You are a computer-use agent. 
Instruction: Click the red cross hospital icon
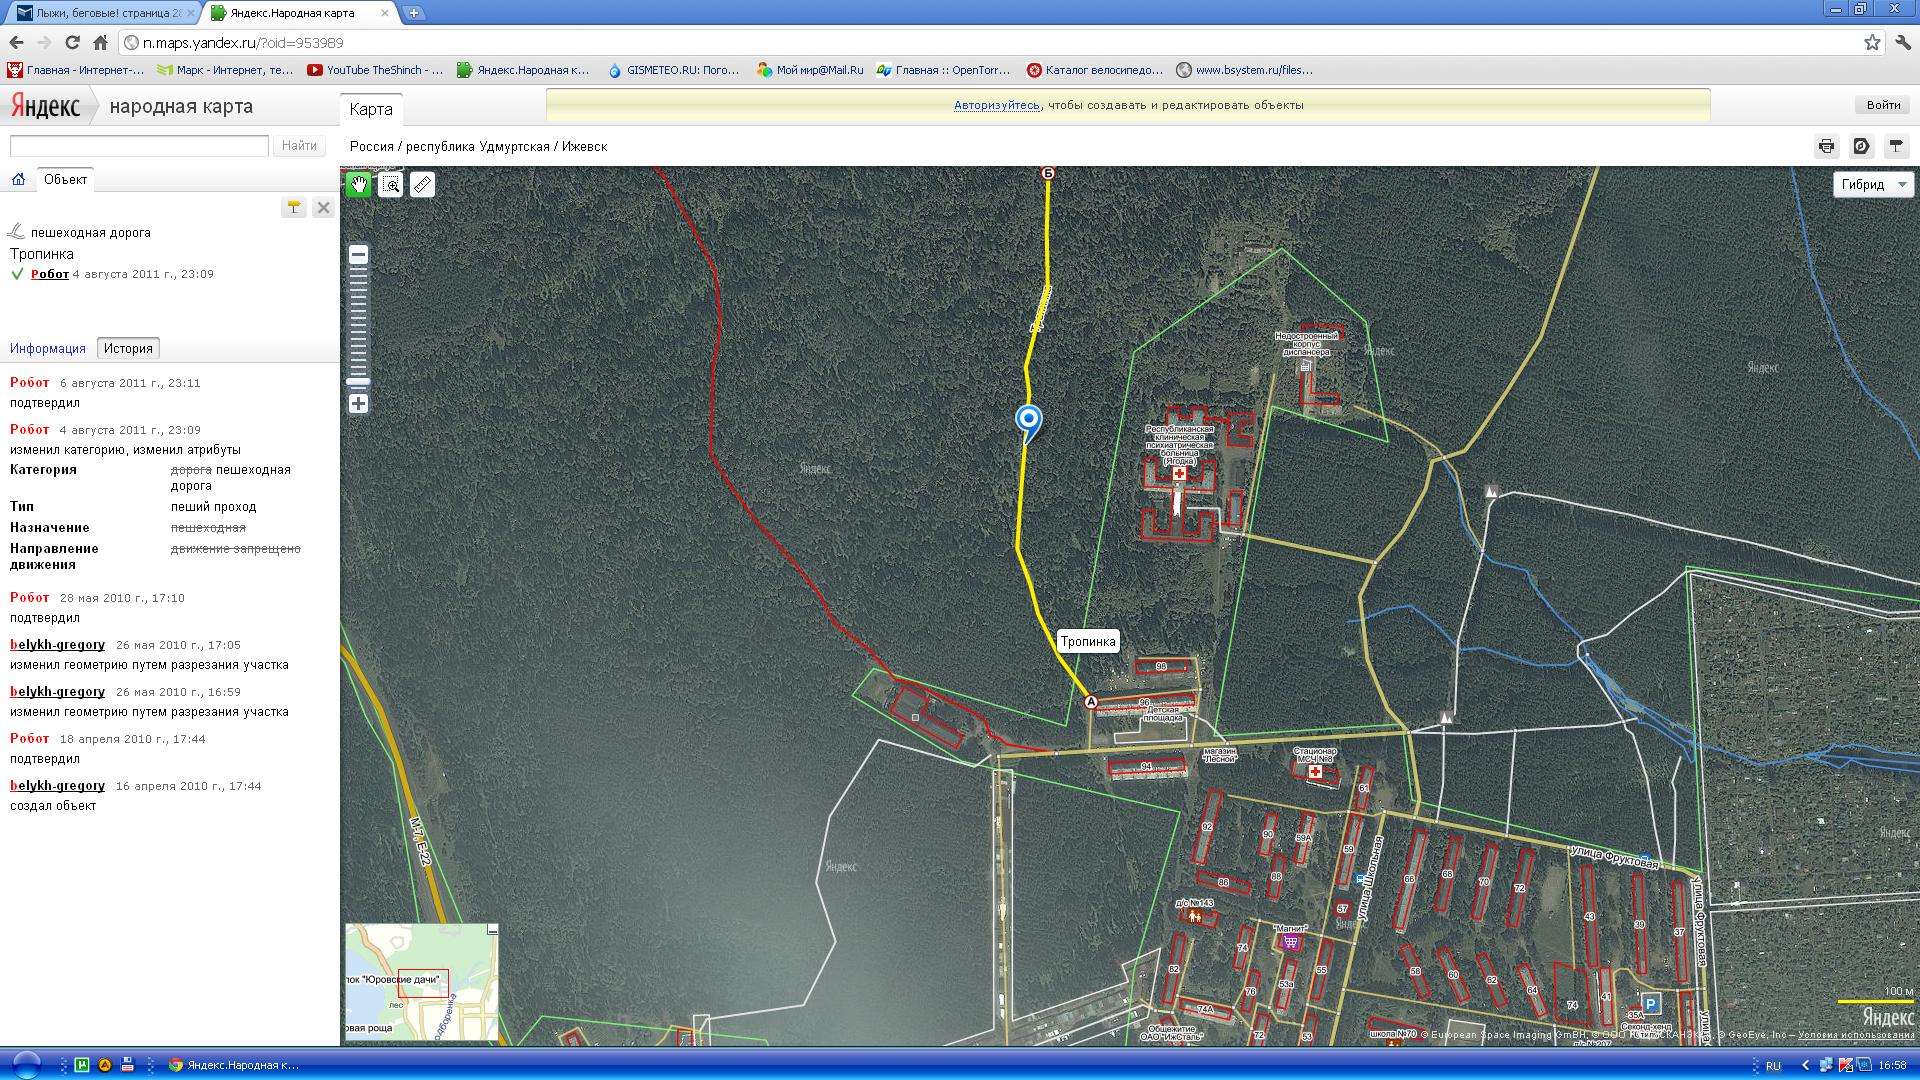[x=1179, y=474]
